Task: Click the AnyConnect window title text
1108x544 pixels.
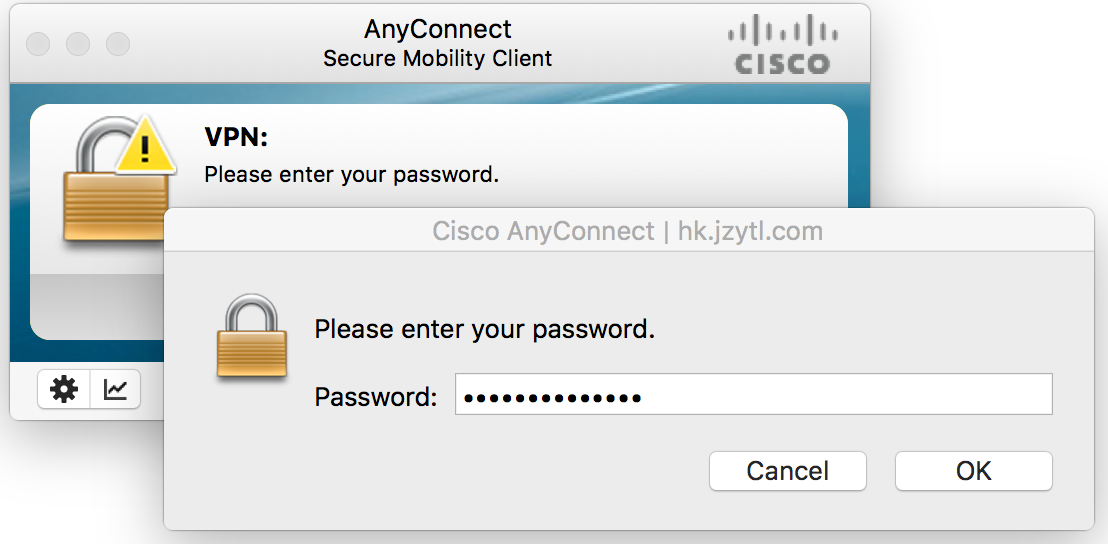Action: (x=438, y=29)
